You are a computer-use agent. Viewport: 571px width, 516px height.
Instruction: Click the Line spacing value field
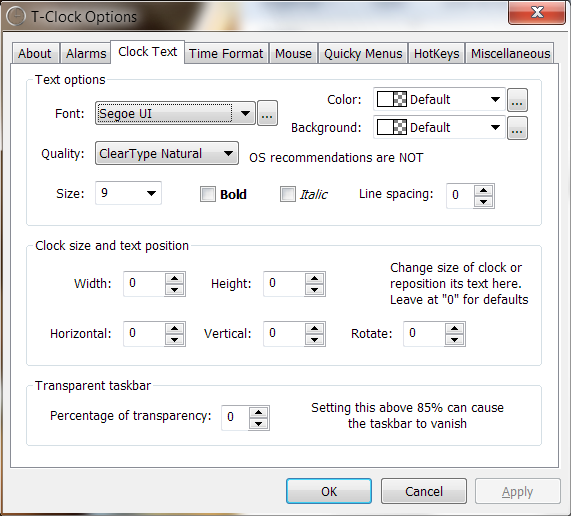point(460,195)
